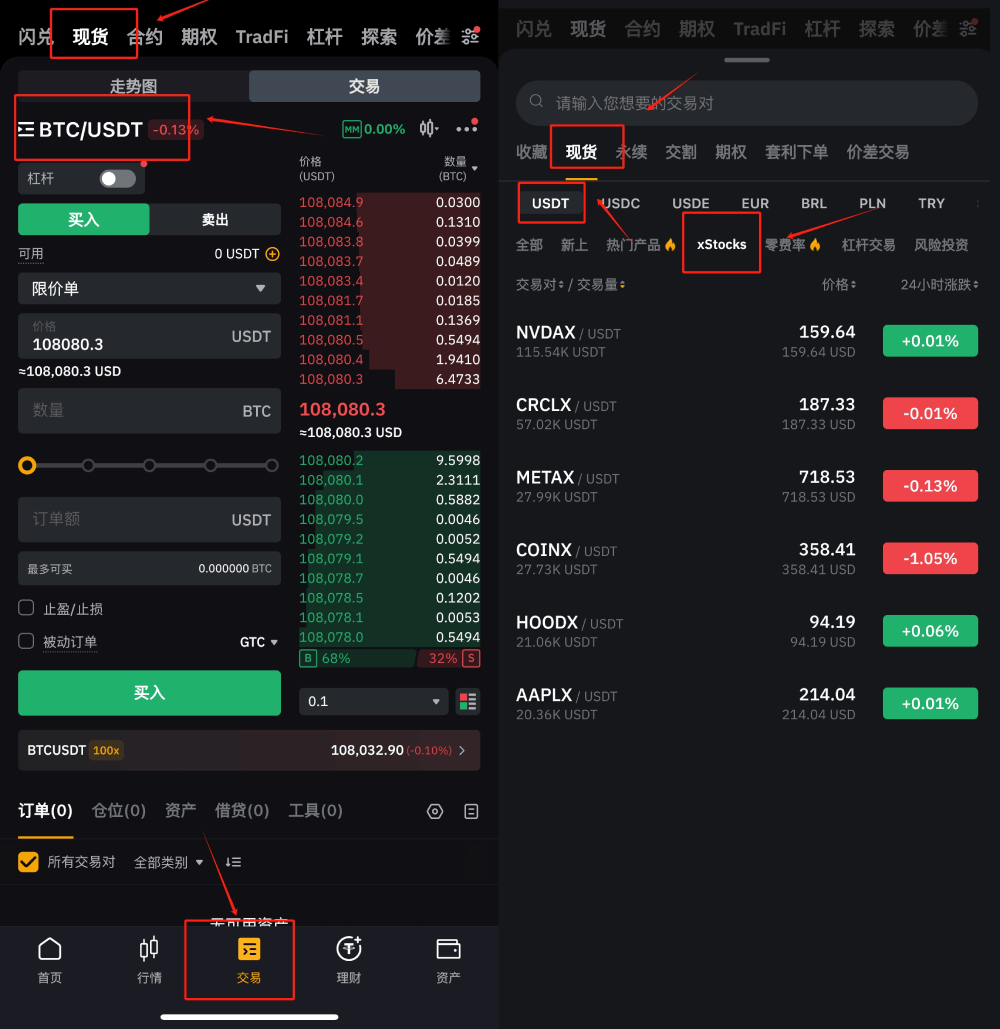1000x1029 pixels.
Task: Open the three-dot more options menu
Action: pyautogui.click(x=466, y=129)
